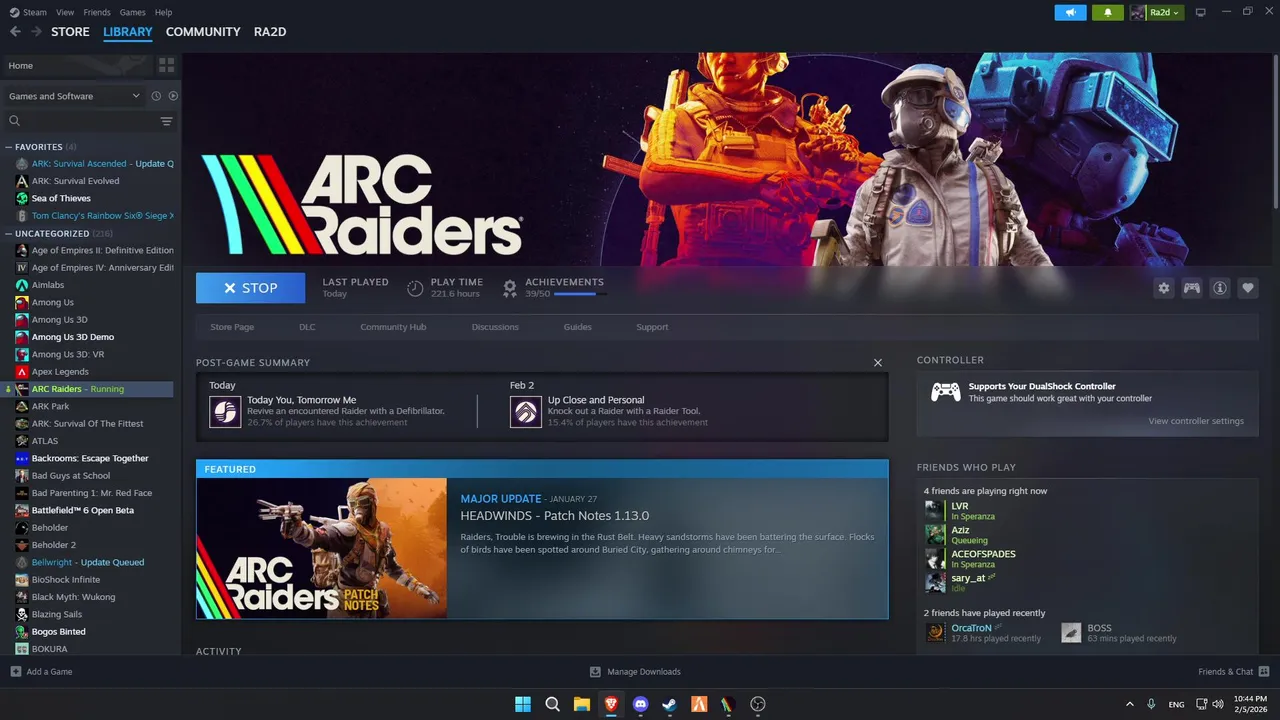The width and height of the screenshot is (1280, 720).
Task: Click the library search field
Action: [x=80, y=121]
